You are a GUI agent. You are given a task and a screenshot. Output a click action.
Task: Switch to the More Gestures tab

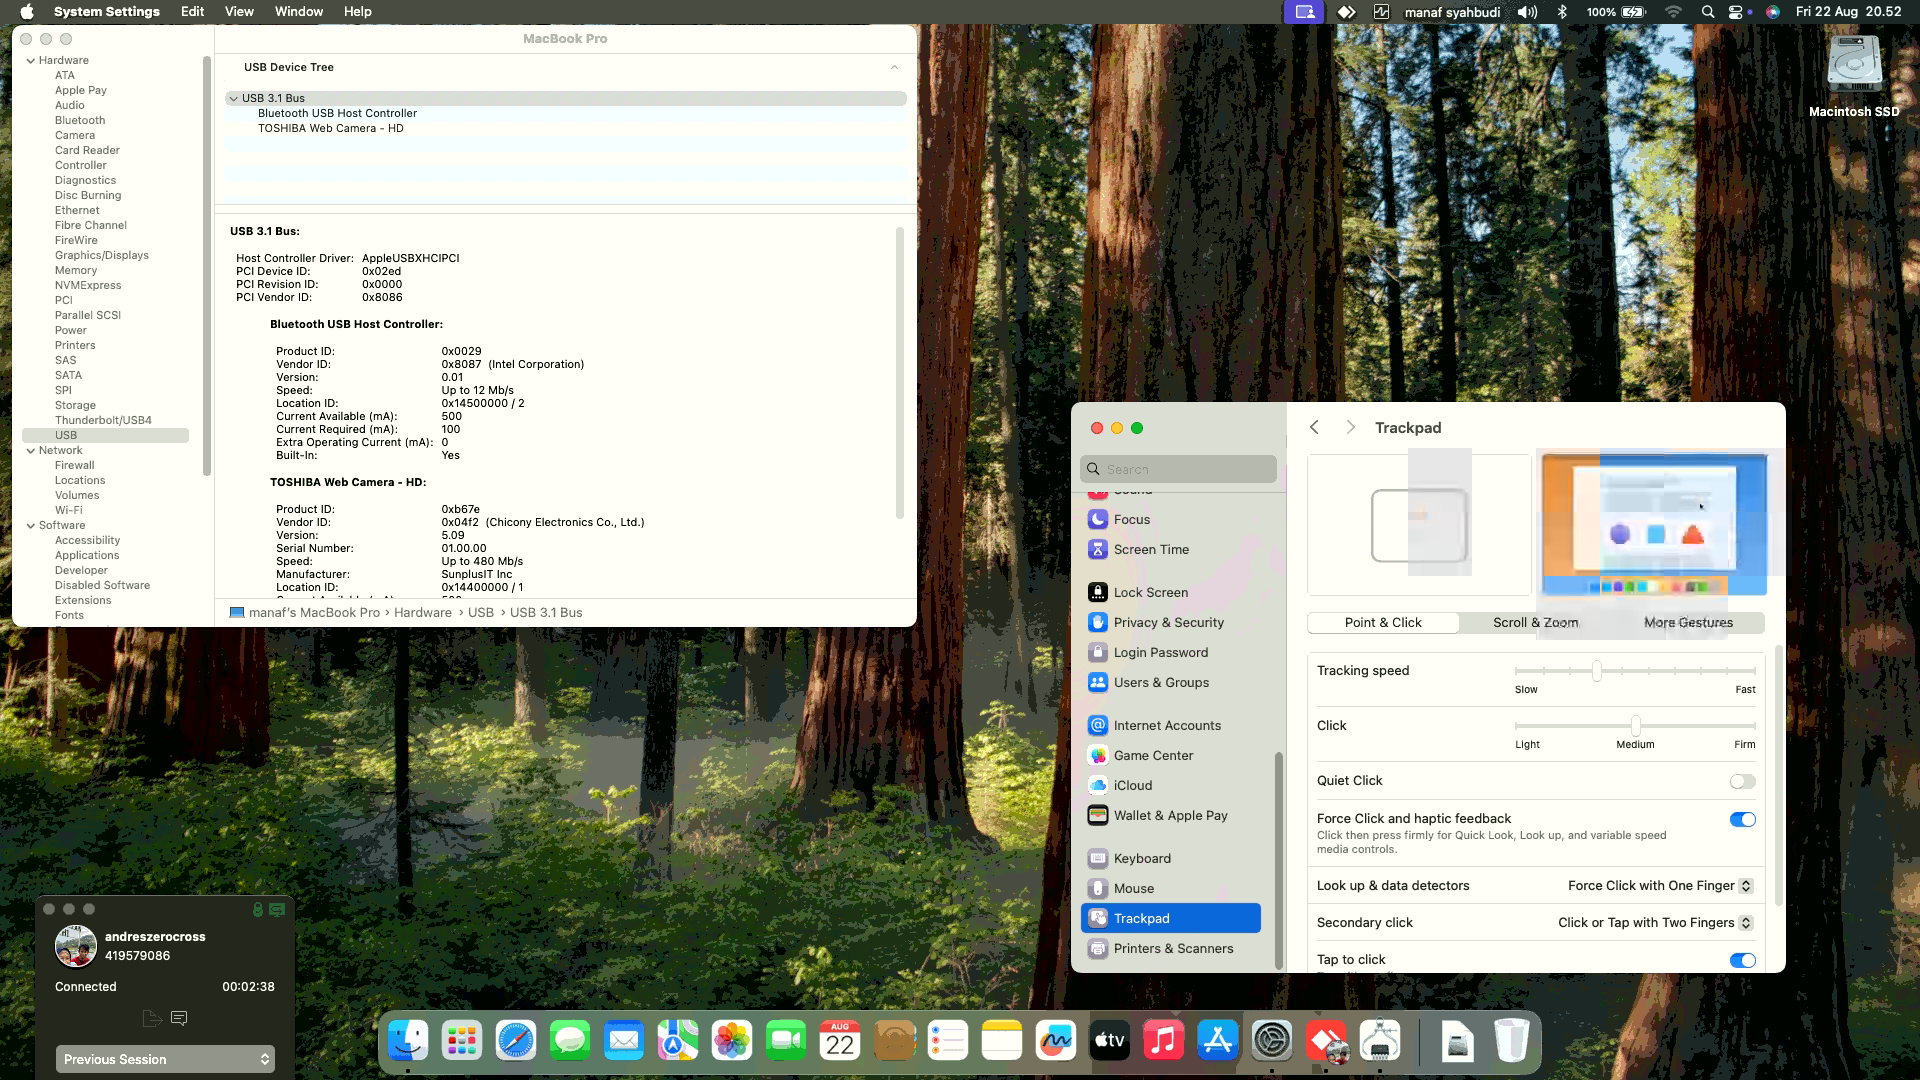click(x=1688, y=622)
